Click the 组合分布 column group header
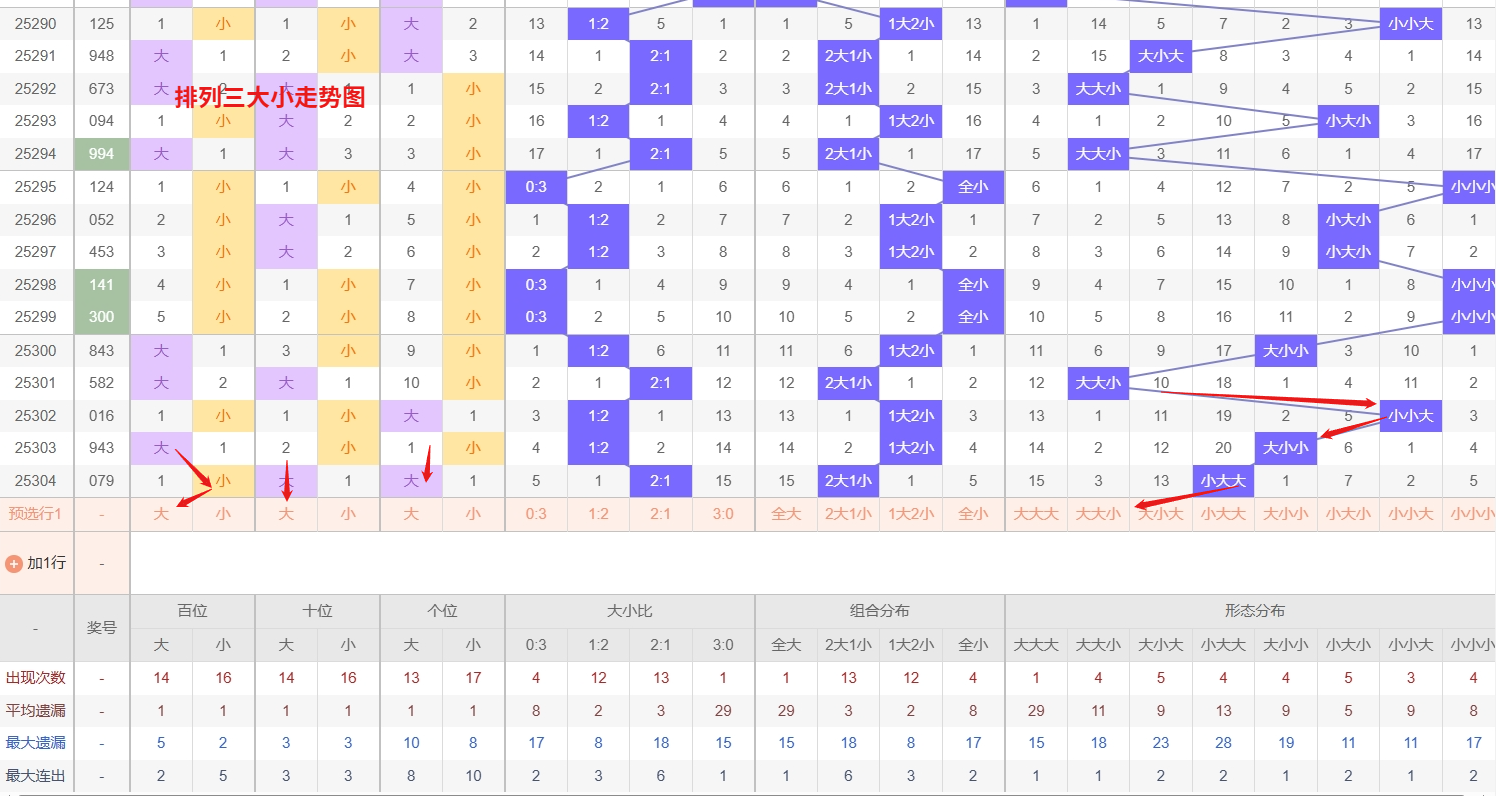Viewport: 1496px width, 796px height. [880, 611]
